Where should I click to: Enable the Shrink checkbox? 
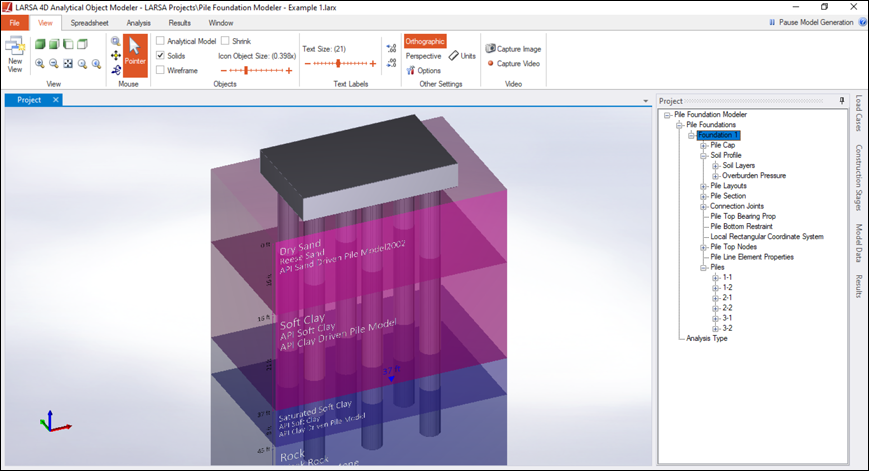(x=225, y=41)
